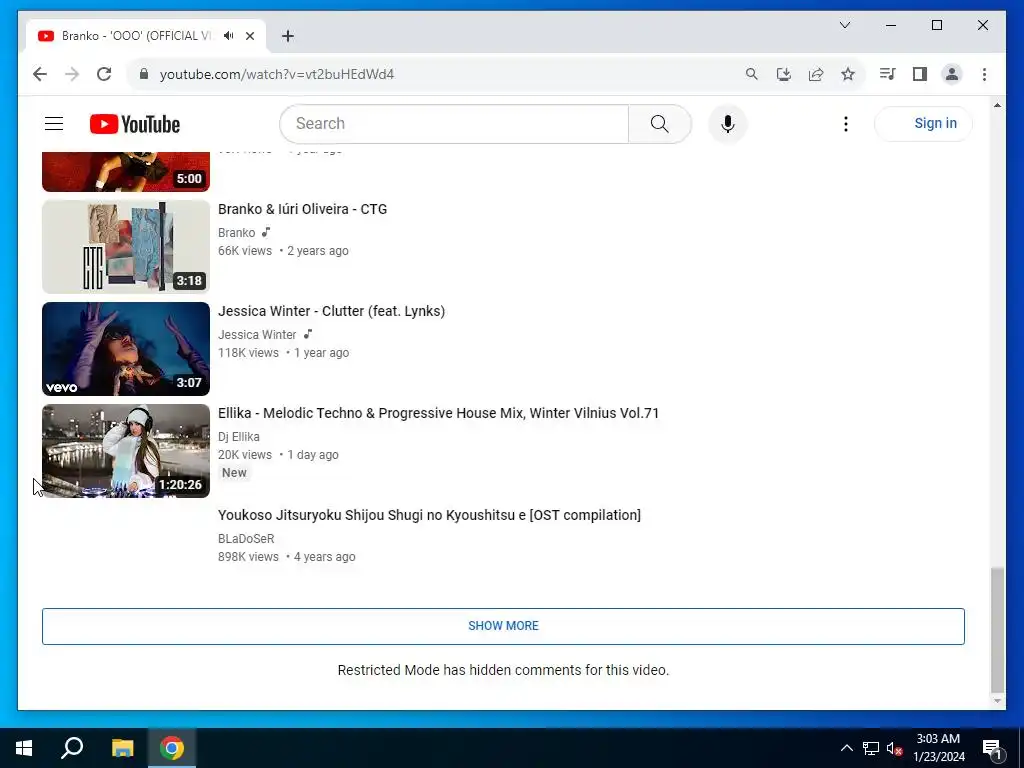Viewport: 1024px width, 768px height.
Task: Focus the YouTube Search input box
Action: pos(454,123)
